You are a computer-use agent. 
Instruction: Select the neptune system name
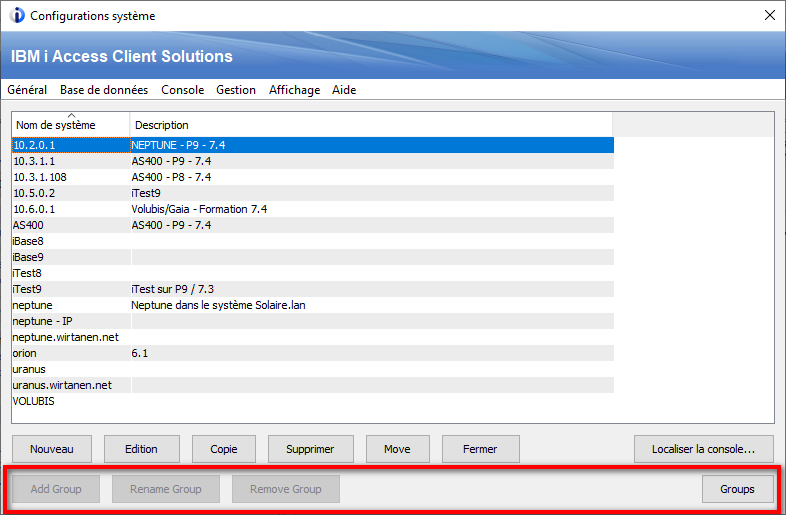click(x=32, y=305)
